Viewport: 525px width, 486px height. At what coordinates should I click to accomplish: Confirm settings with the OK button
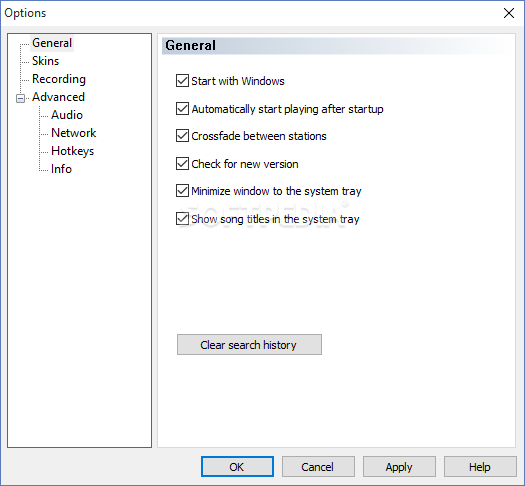[x=237, y=467]
